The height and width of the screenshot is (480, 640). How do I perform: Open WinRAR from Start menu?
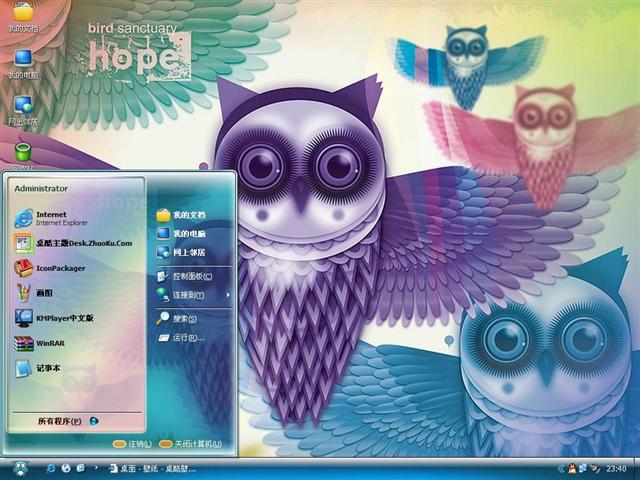point(40,343)
